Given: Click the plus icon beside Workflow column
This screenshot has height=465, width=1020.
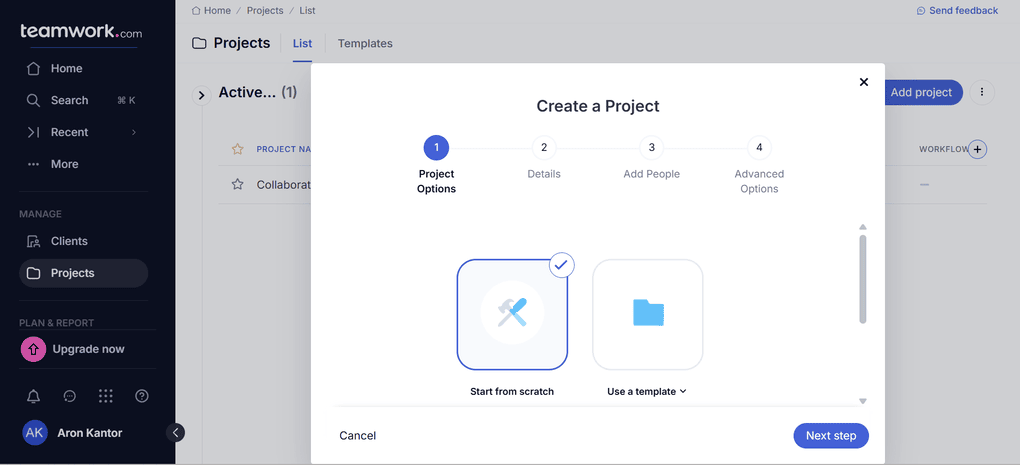Looking at the screenshot, I should [978, 149].
